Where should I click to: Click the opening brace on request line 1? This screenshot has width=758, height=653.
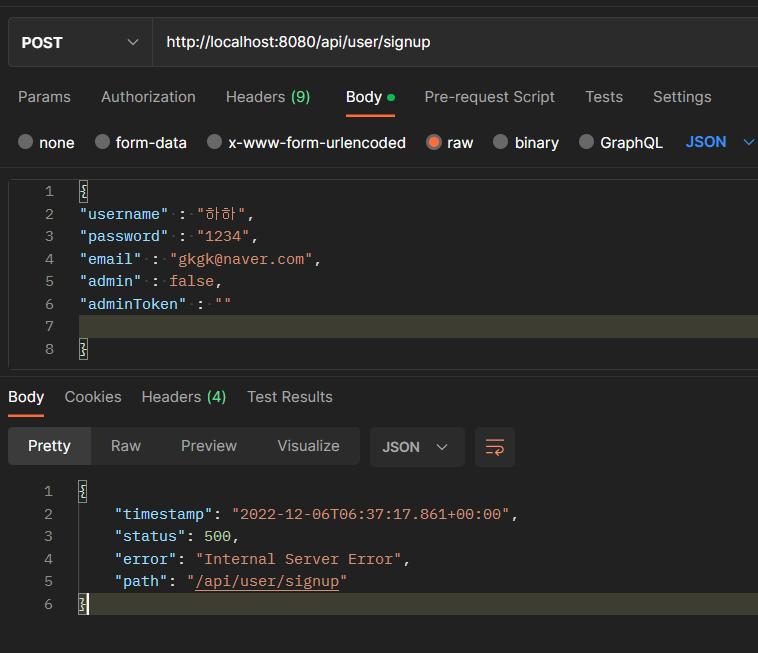click(84, 192)
